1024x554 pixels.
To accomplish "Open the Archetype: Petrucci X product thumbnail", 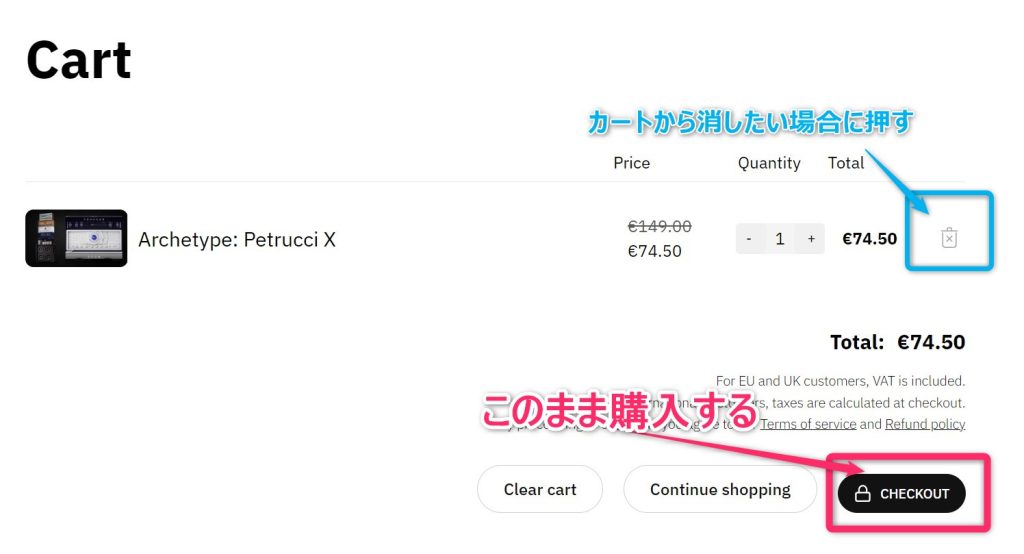I will click(76, 239).
